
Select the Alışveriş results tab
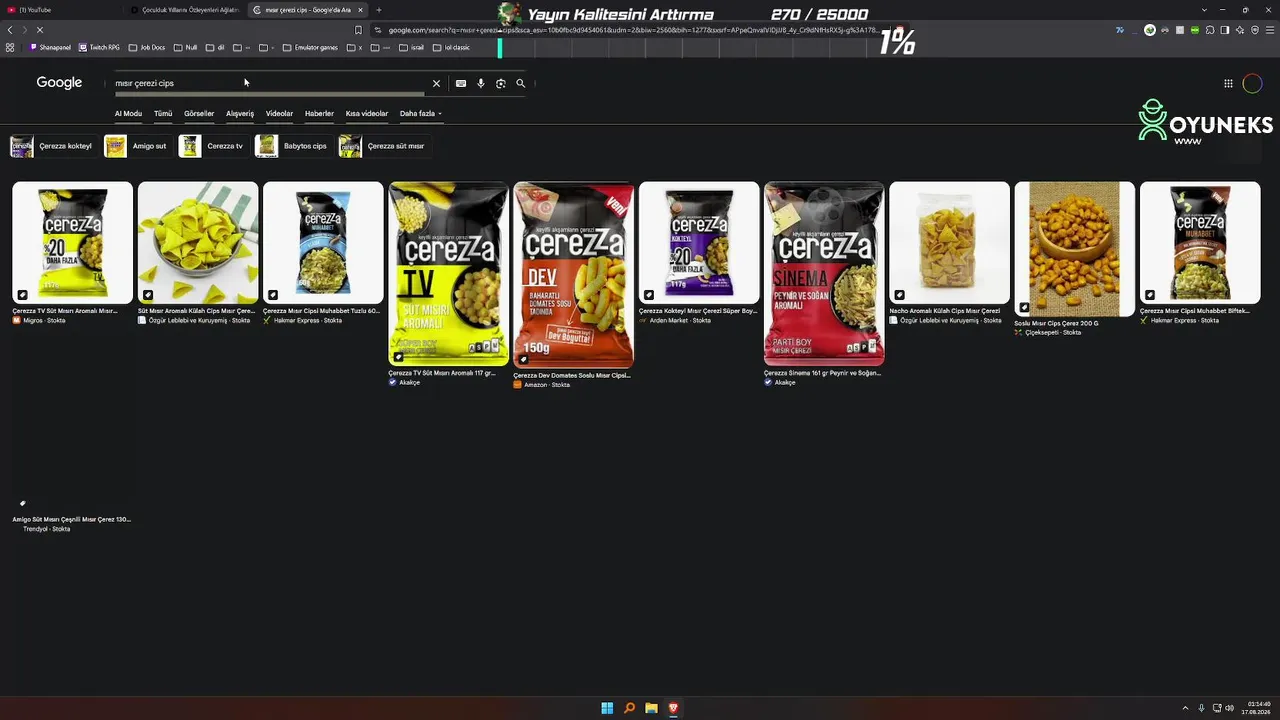(x=240, y=114)
